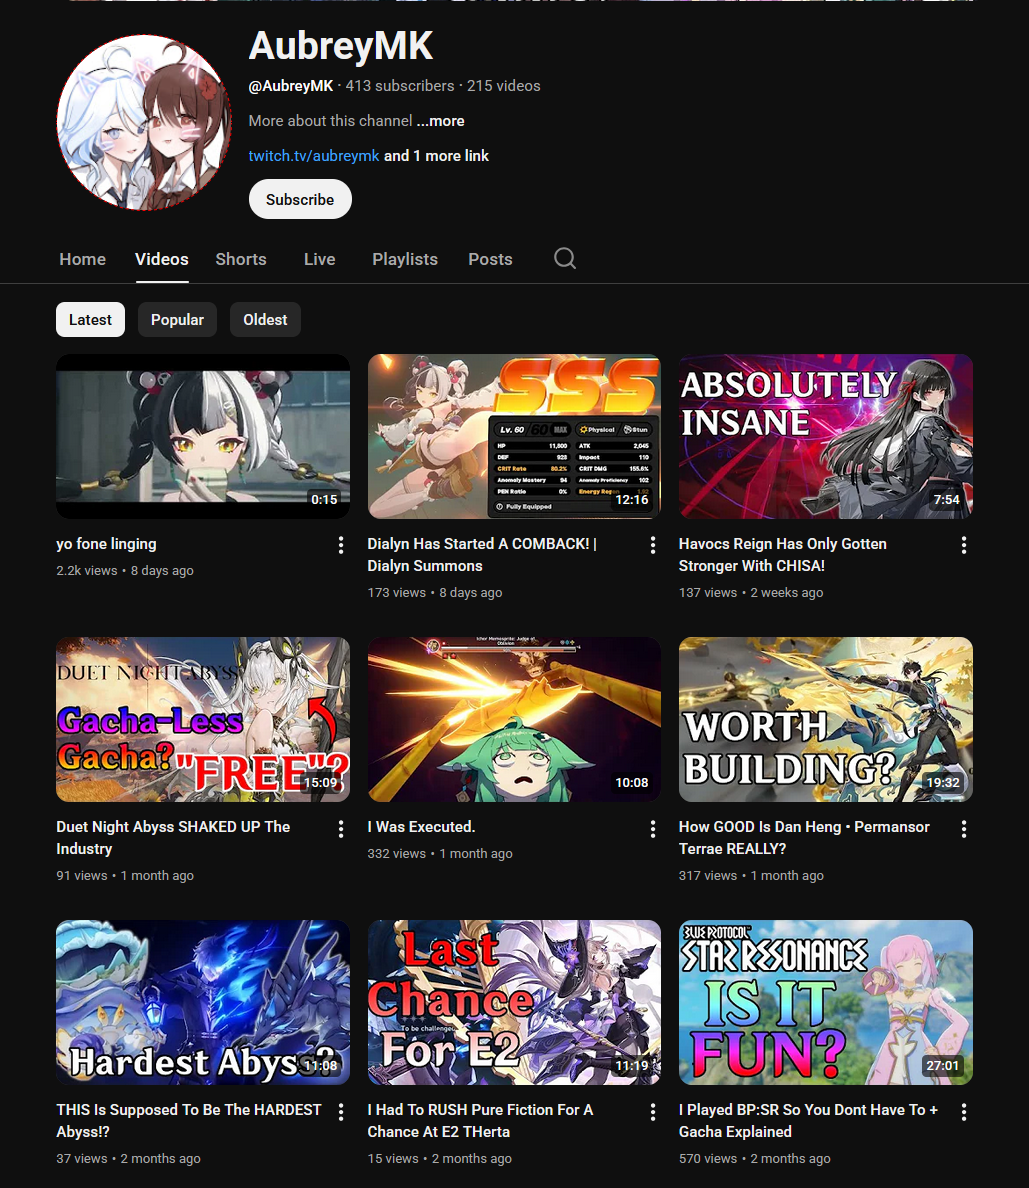Play the 0:15 'yo fone linging' thumbnail

(203, 436)
